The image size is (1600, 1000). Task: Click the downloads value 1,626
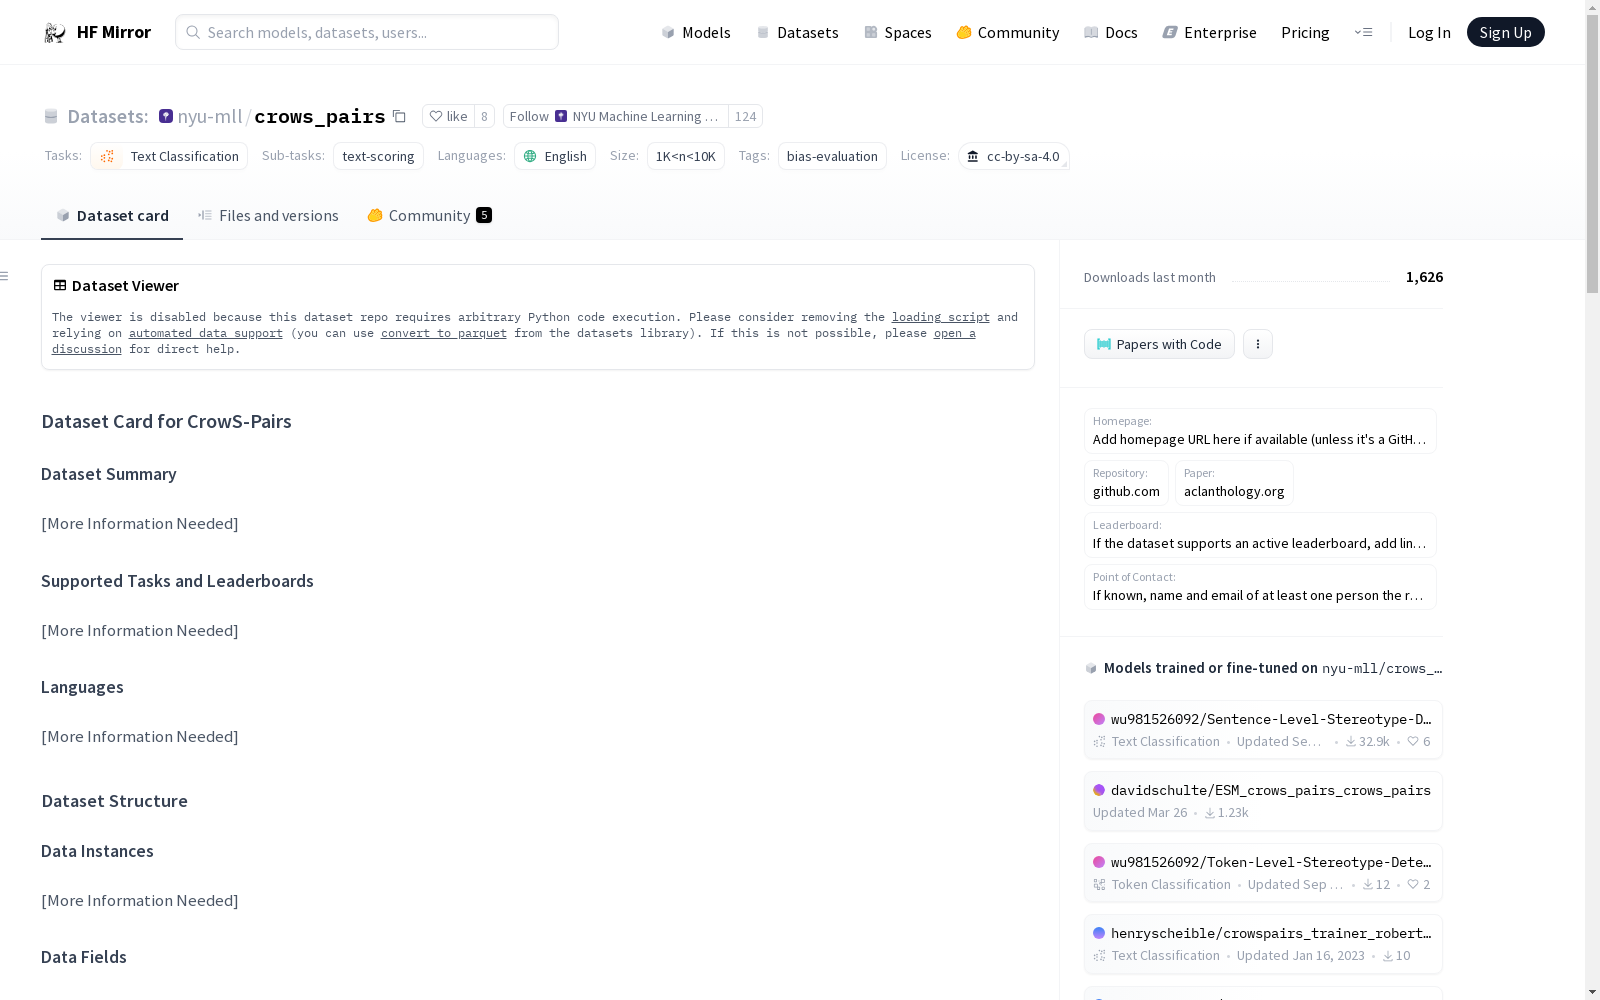(x=1424, y=277)
